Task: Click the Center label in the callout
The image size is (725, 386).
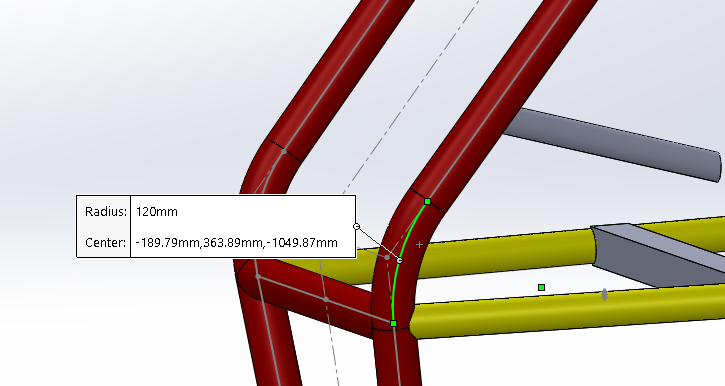Action: click(x=106, y=243)
